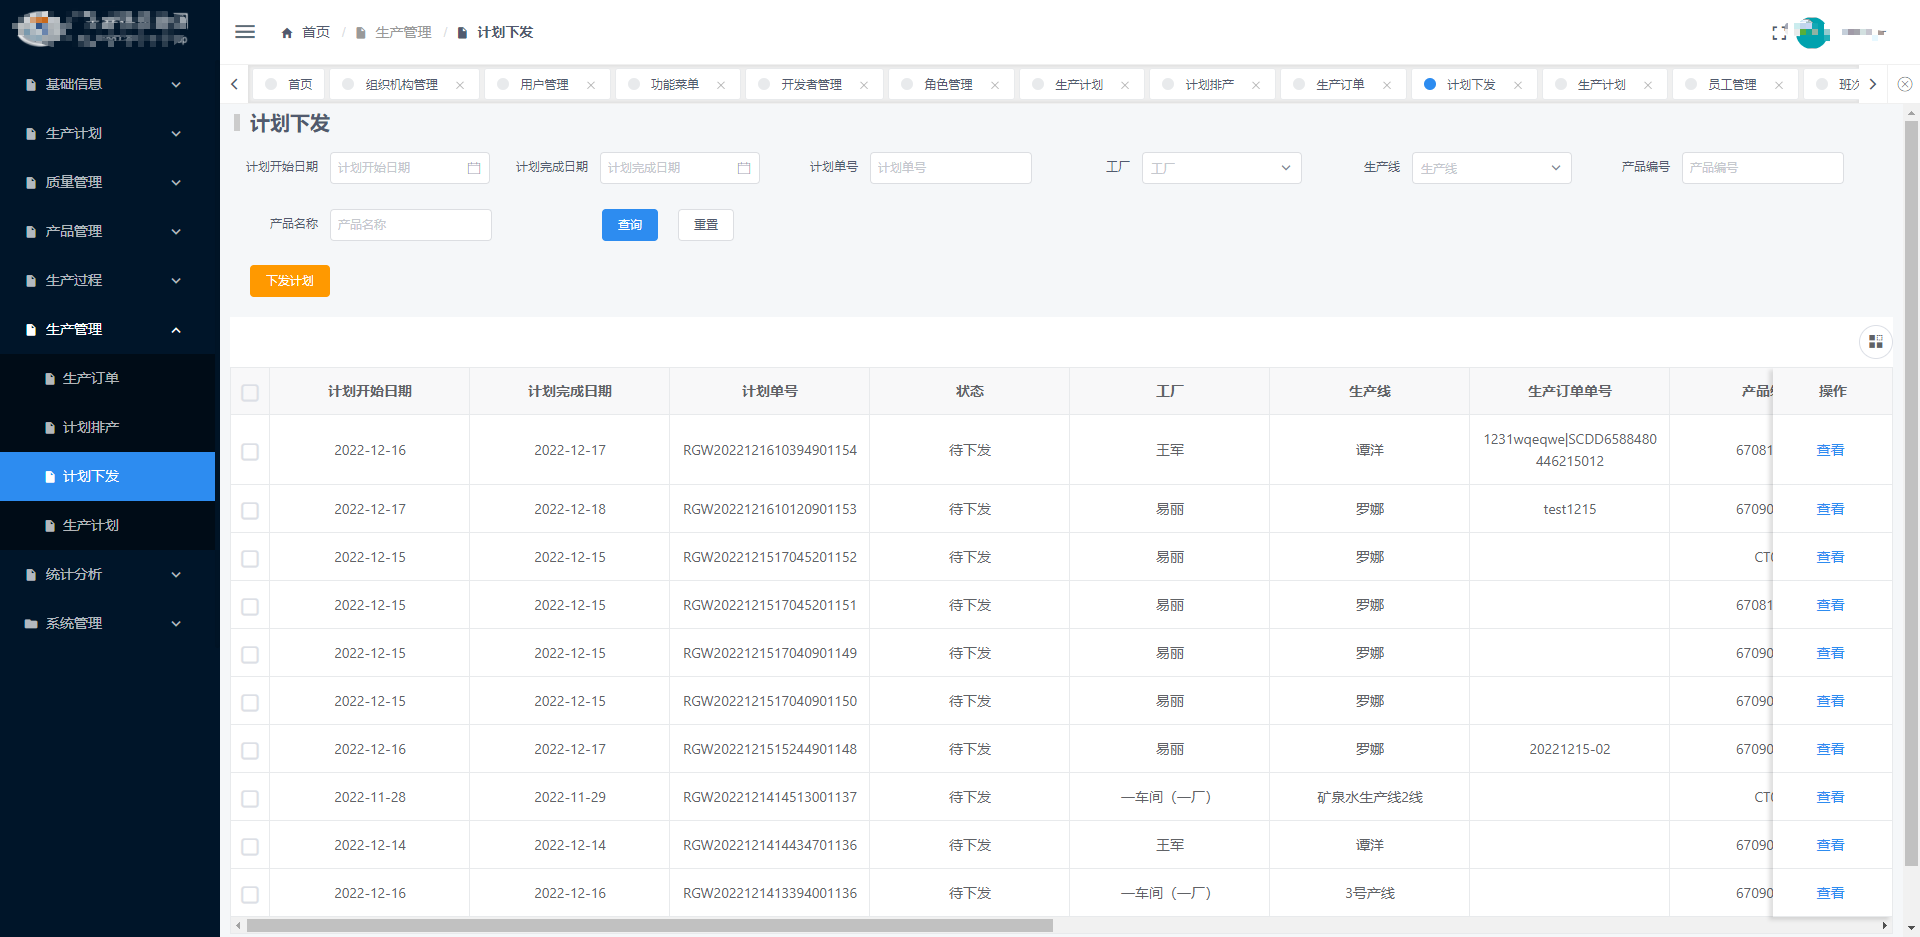
Task: Open calendar icon in 计划开始日期 field
Action: [x=474, y=168]
